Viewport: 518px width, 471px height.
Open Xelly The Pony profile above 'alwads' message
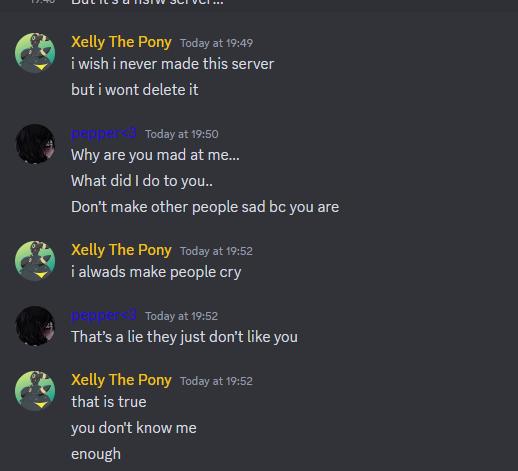click(x=121, y=250)
